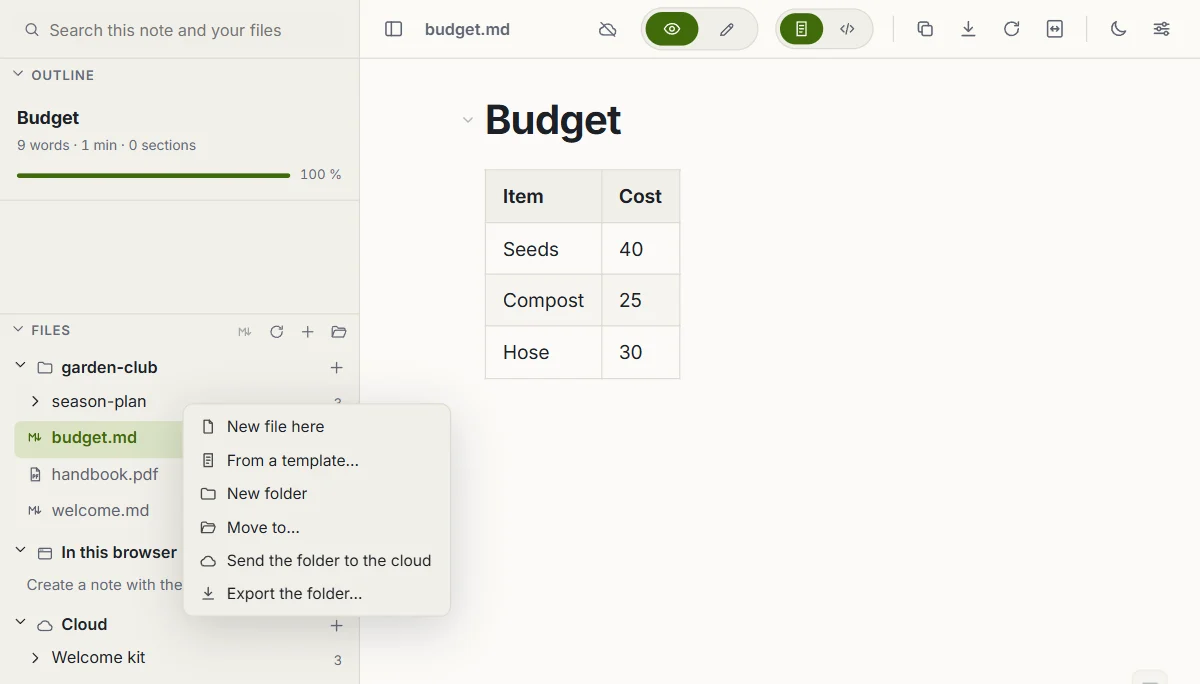Screen dimensions: 1200x684
Task: Click the PDF icon beside handbook.pdf
Action: [35, 474]
